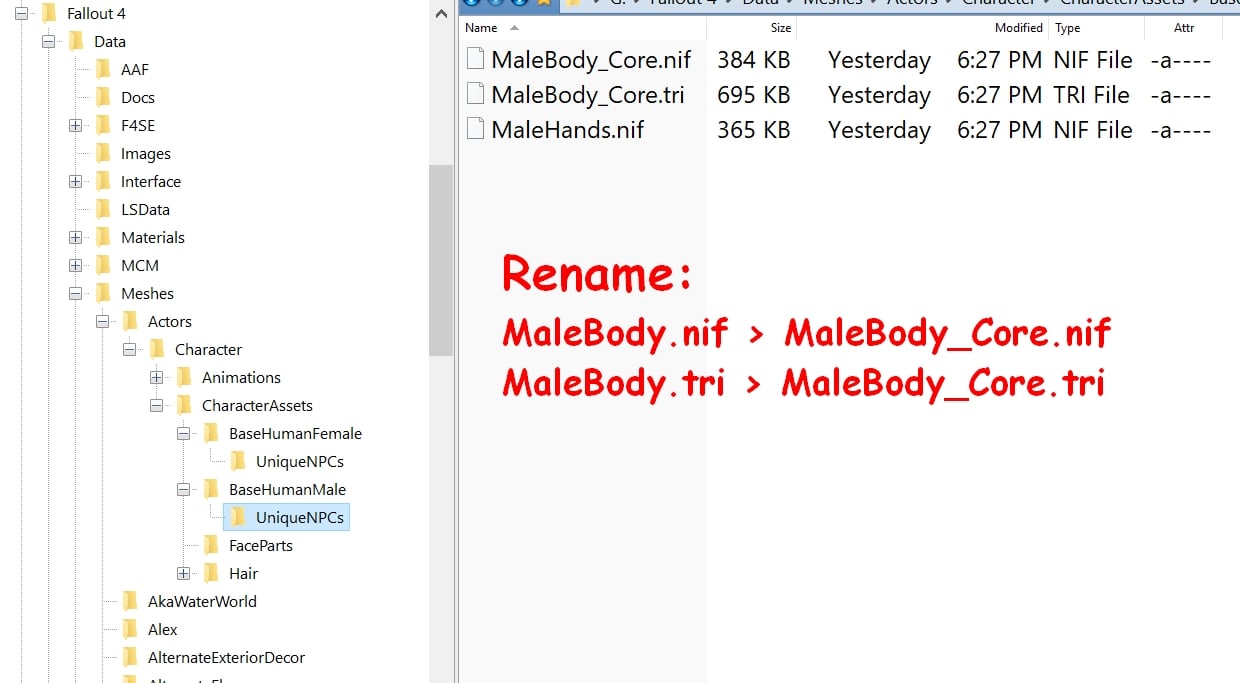Select the AkaWaterWorld folder
This screenshot has height=683, width=1240.
point(203,601)
